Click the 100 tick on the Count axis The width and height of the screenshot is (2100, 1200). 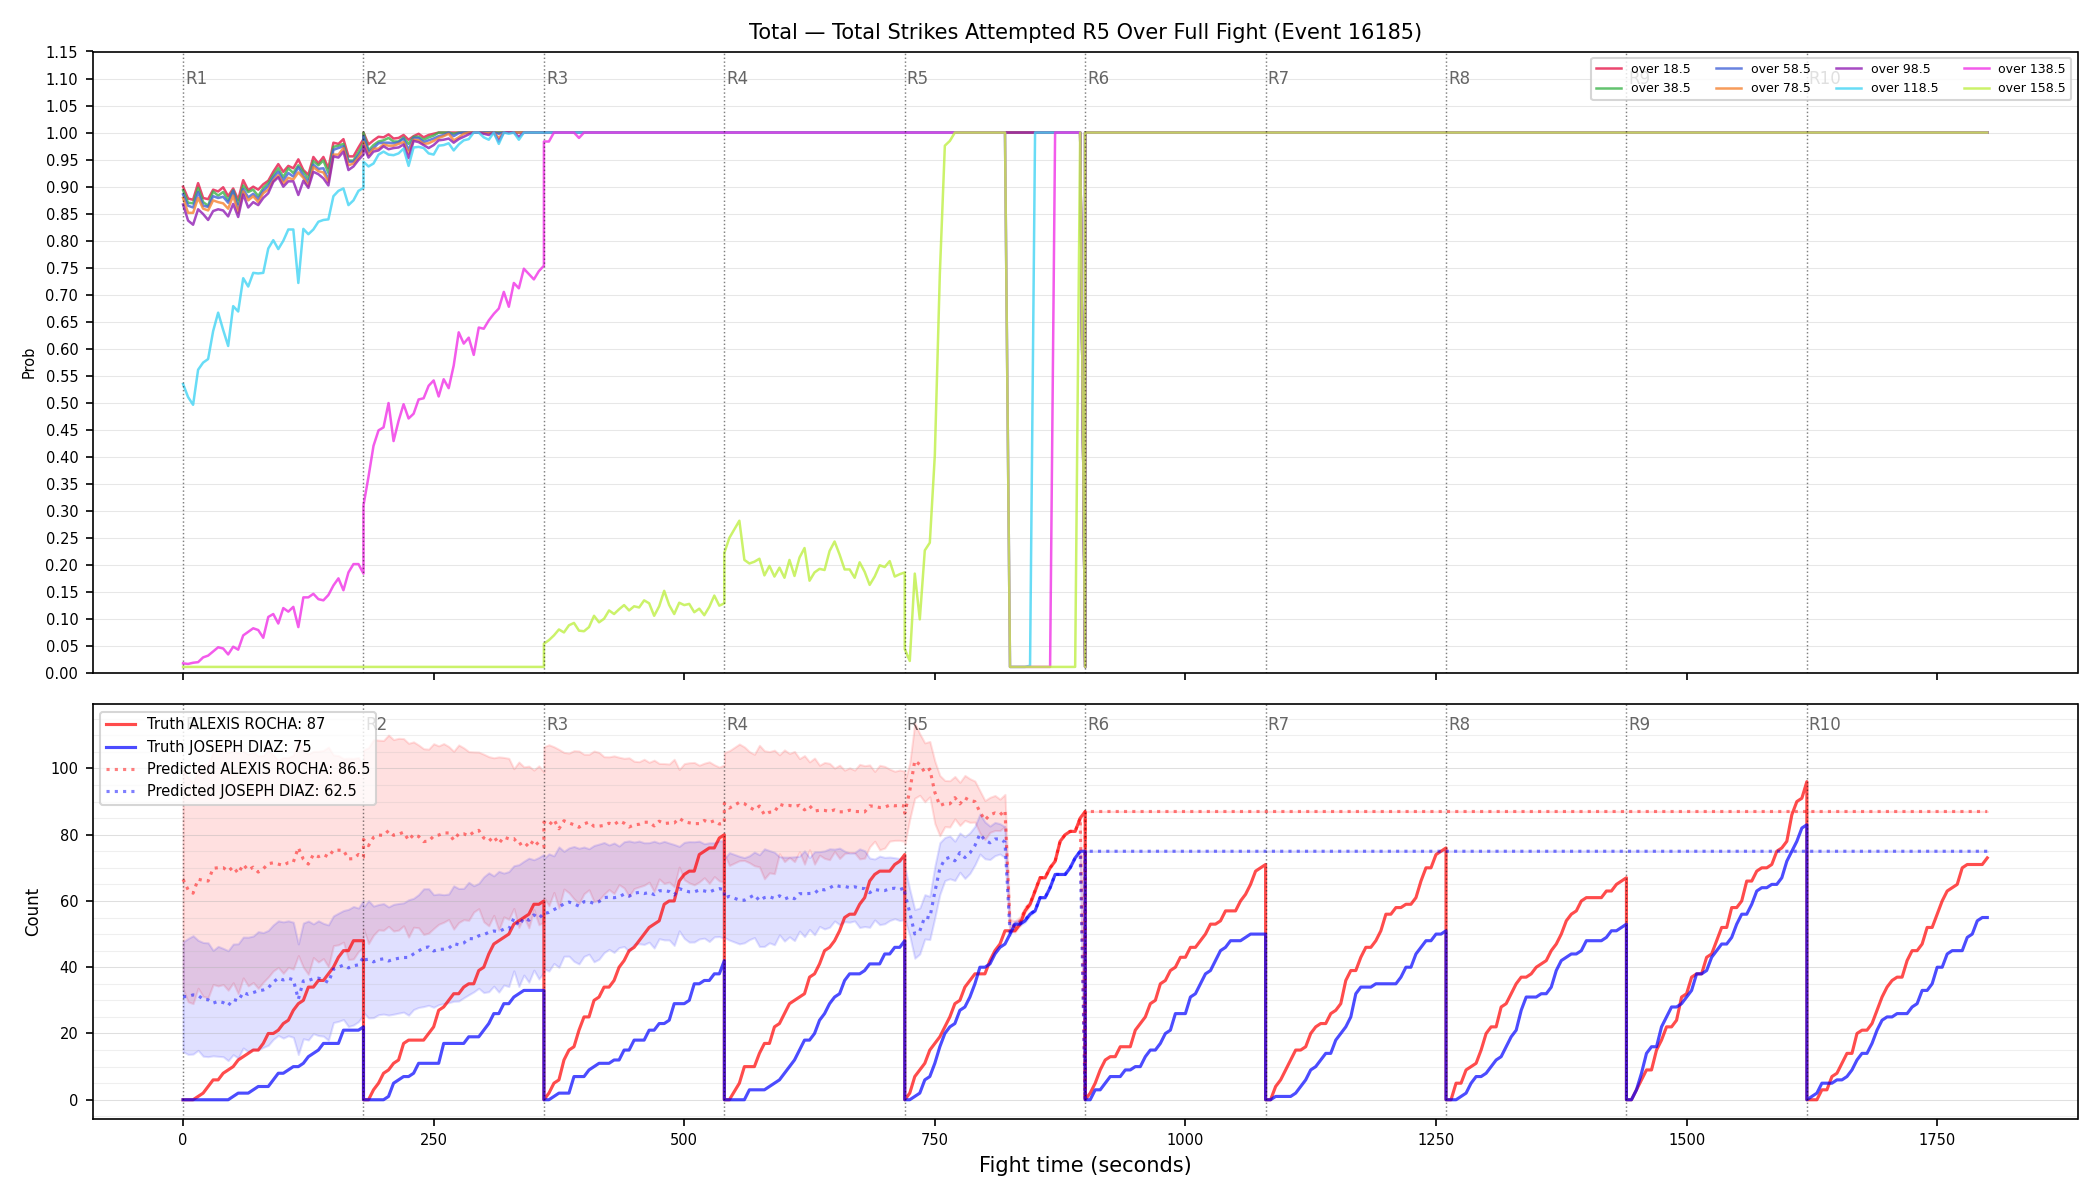click(67, 769)
